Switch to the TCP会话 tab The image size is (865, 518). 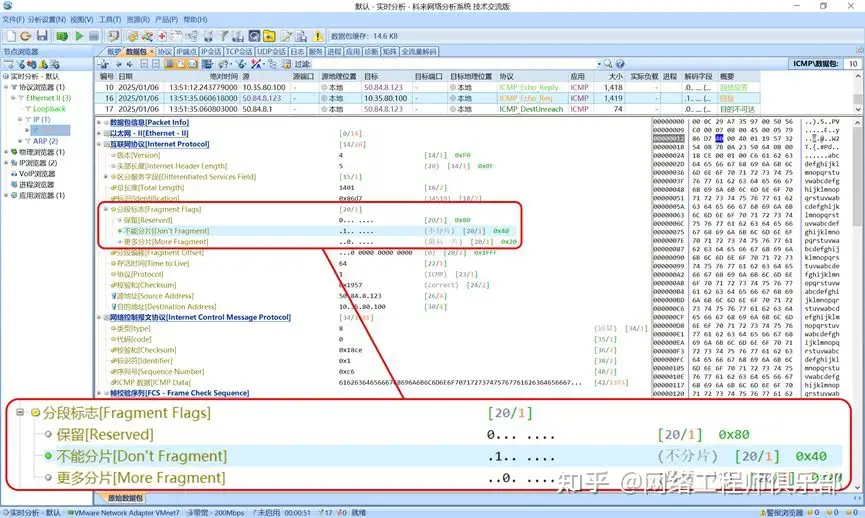[239, 51]
